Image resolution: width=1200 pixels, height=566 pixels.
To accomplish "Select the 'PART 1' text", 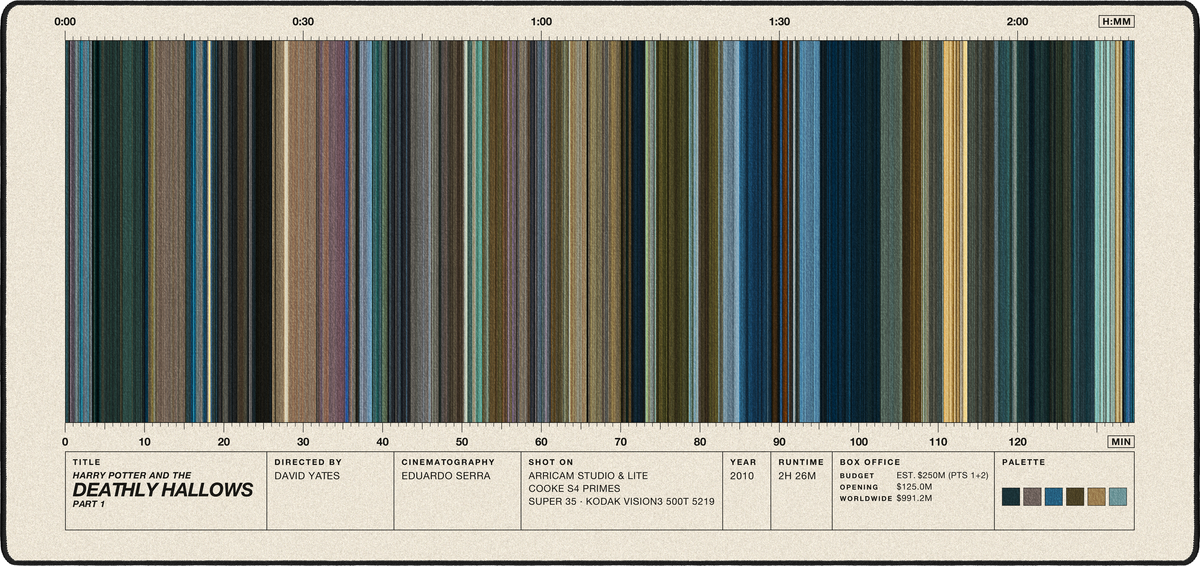I will pyautogui.click(x=89, y=504).
